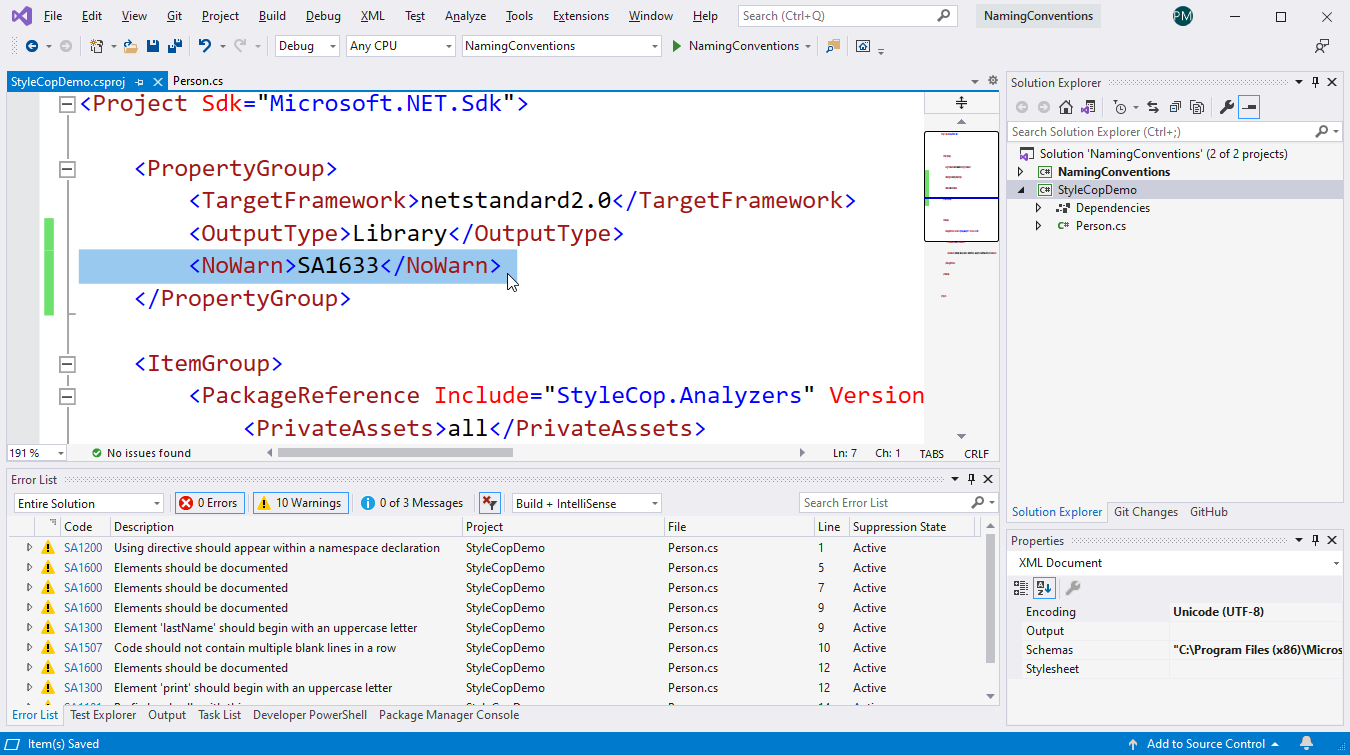
Task: Open the 191 % zoom level dropdown
Action: tap(38, 453)
